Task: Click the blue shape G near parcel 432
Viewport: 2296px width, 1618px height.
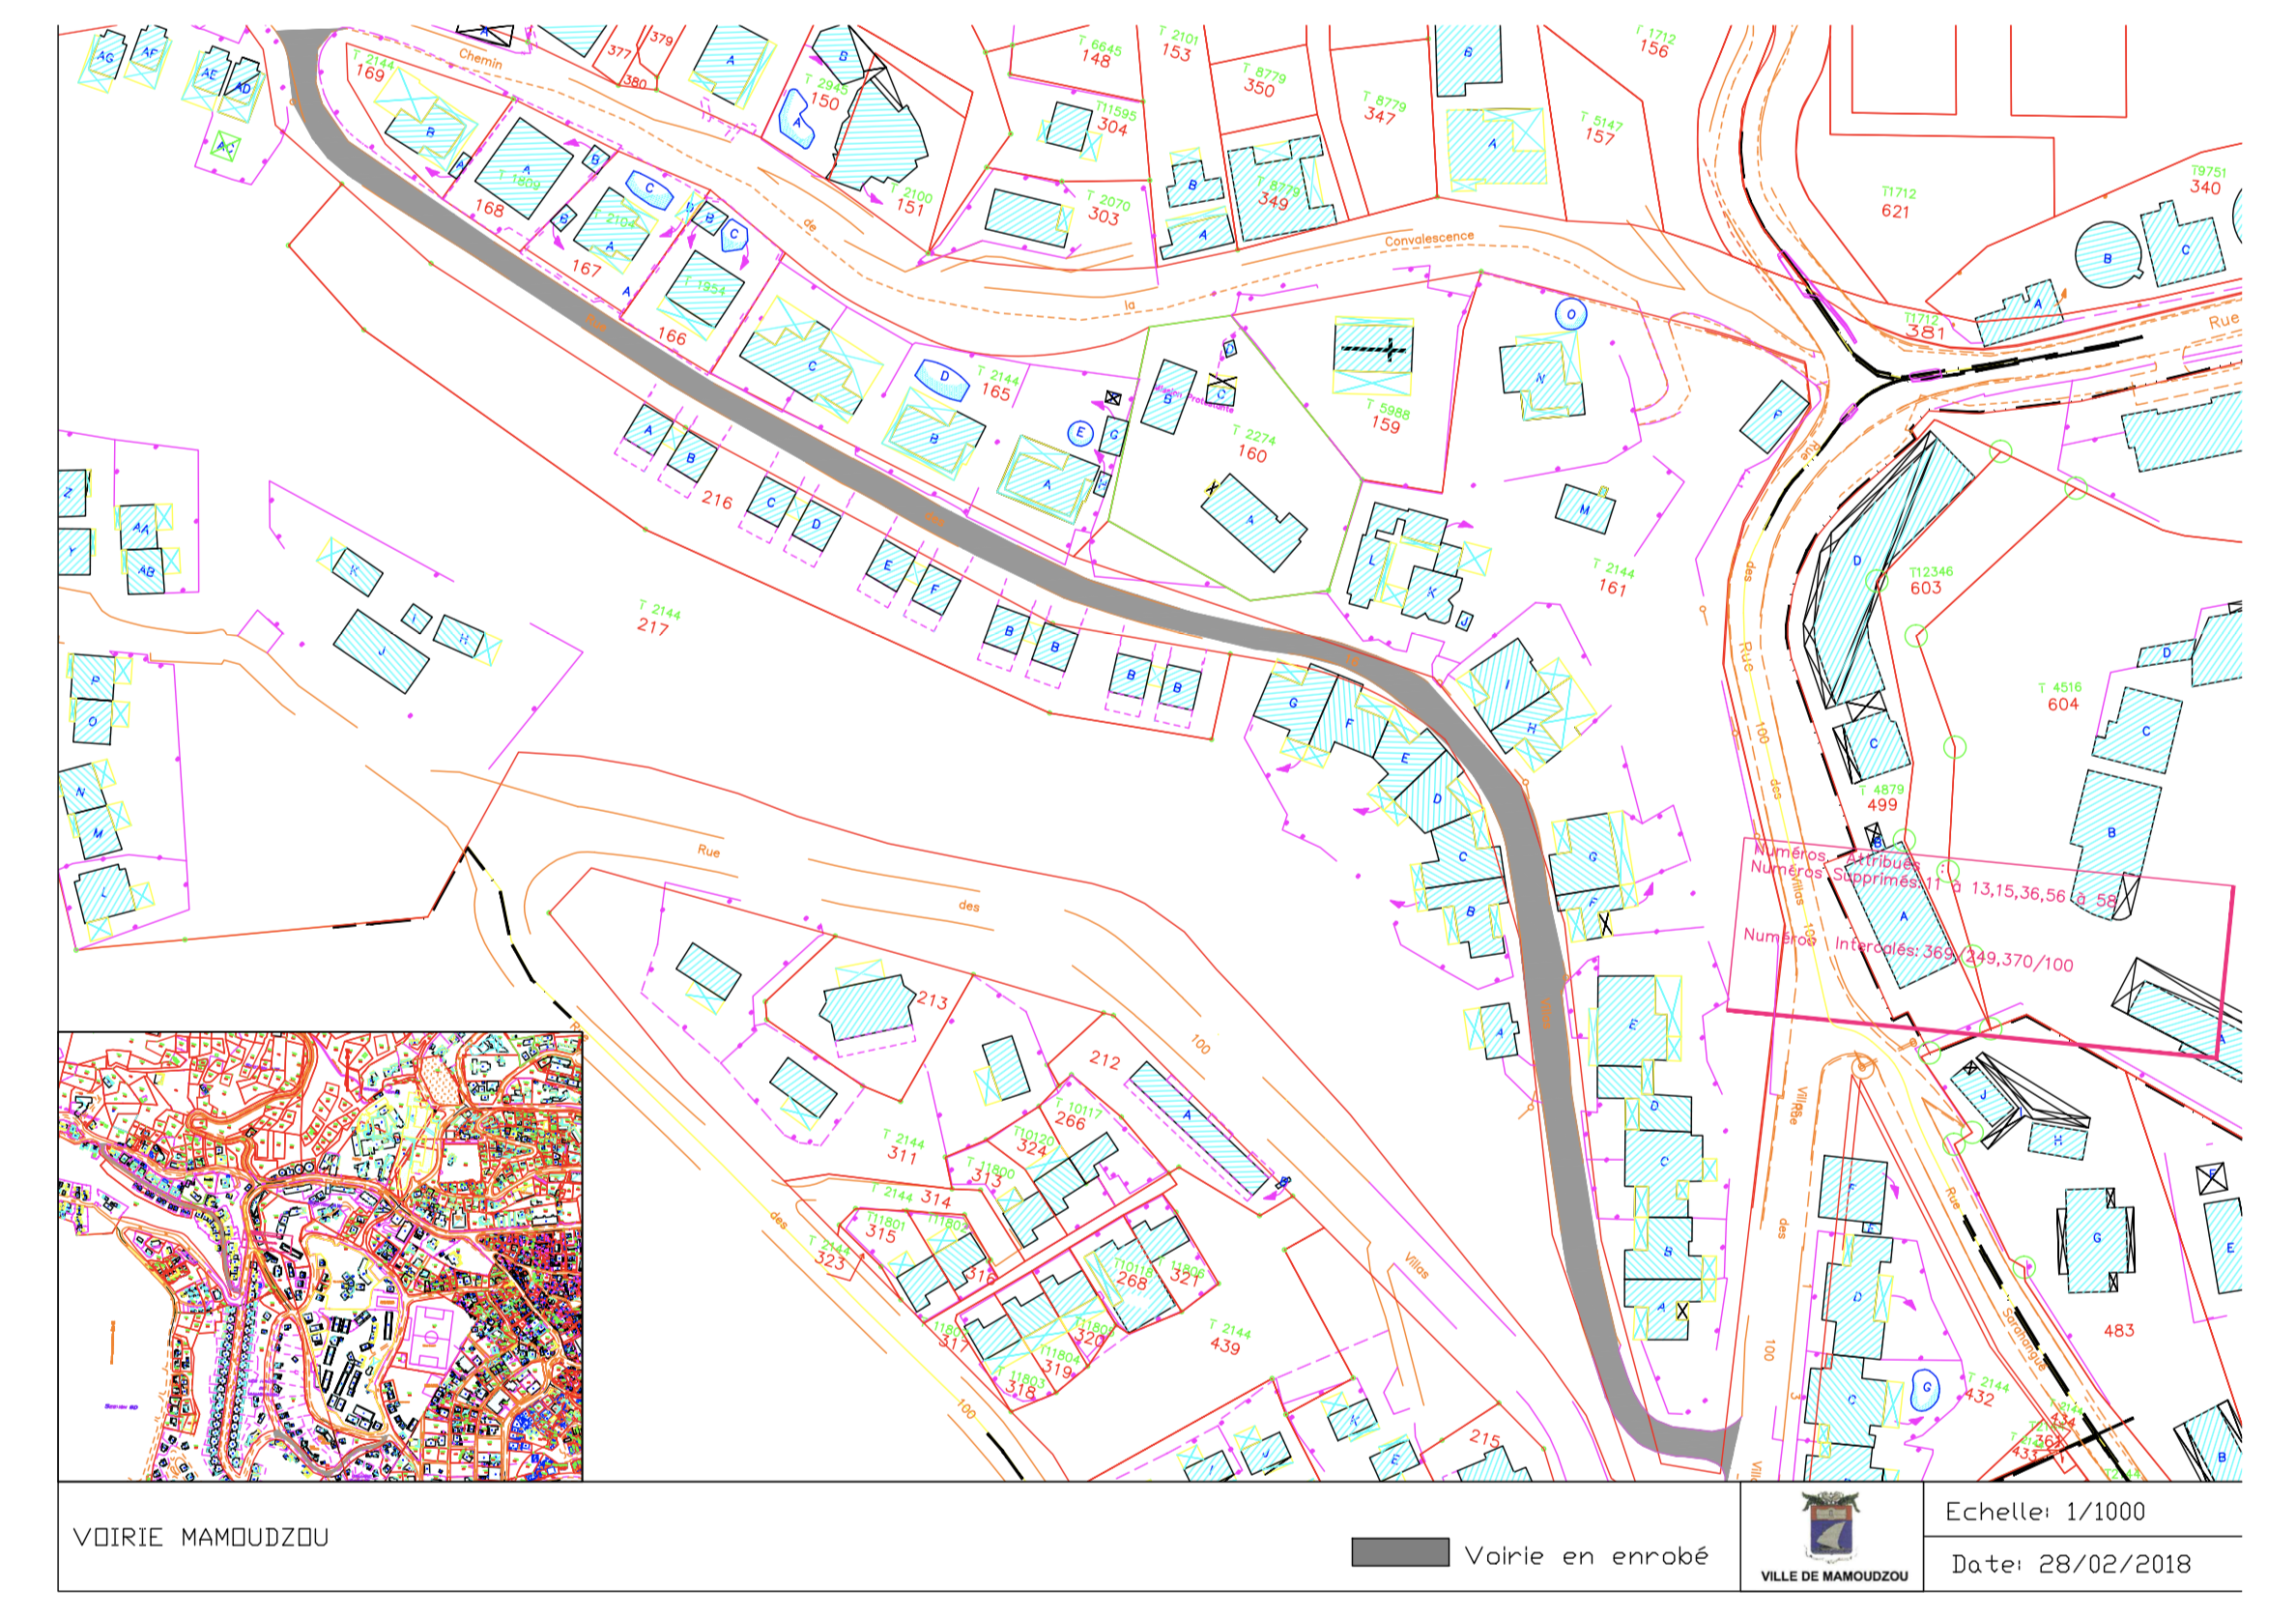Action: (x=1925, y=1388)
